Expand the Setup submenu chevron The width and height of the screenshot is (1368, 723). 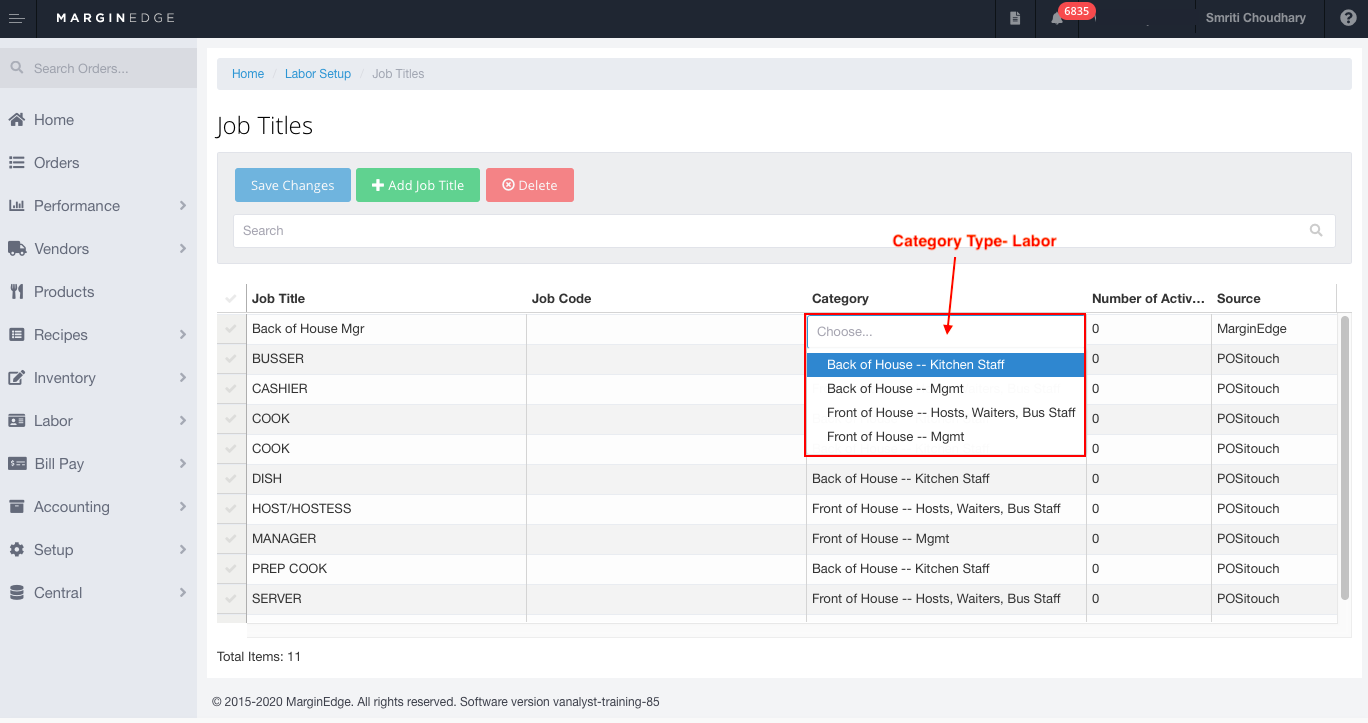point(183,549)
